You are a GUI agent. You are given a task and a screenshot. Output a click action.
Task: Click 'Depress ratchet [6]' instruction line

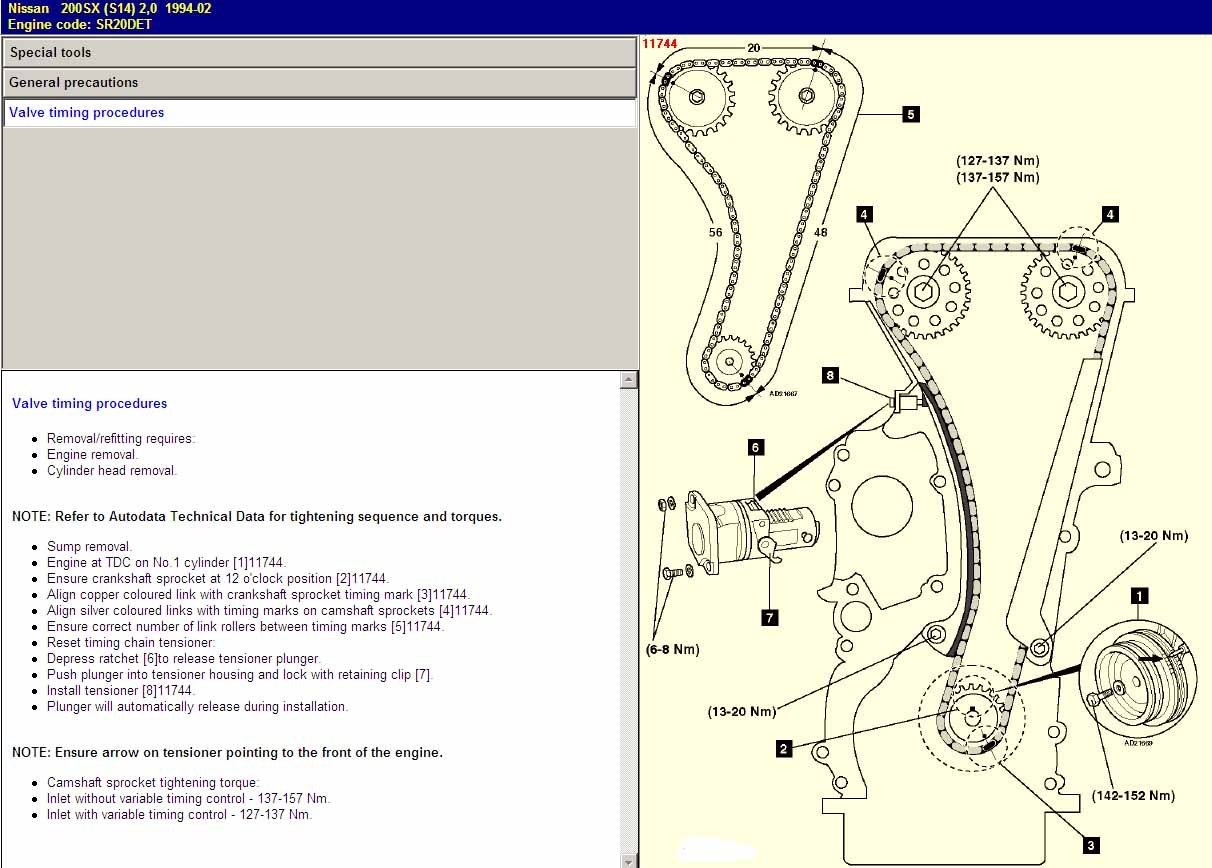(x=184, y=659)
